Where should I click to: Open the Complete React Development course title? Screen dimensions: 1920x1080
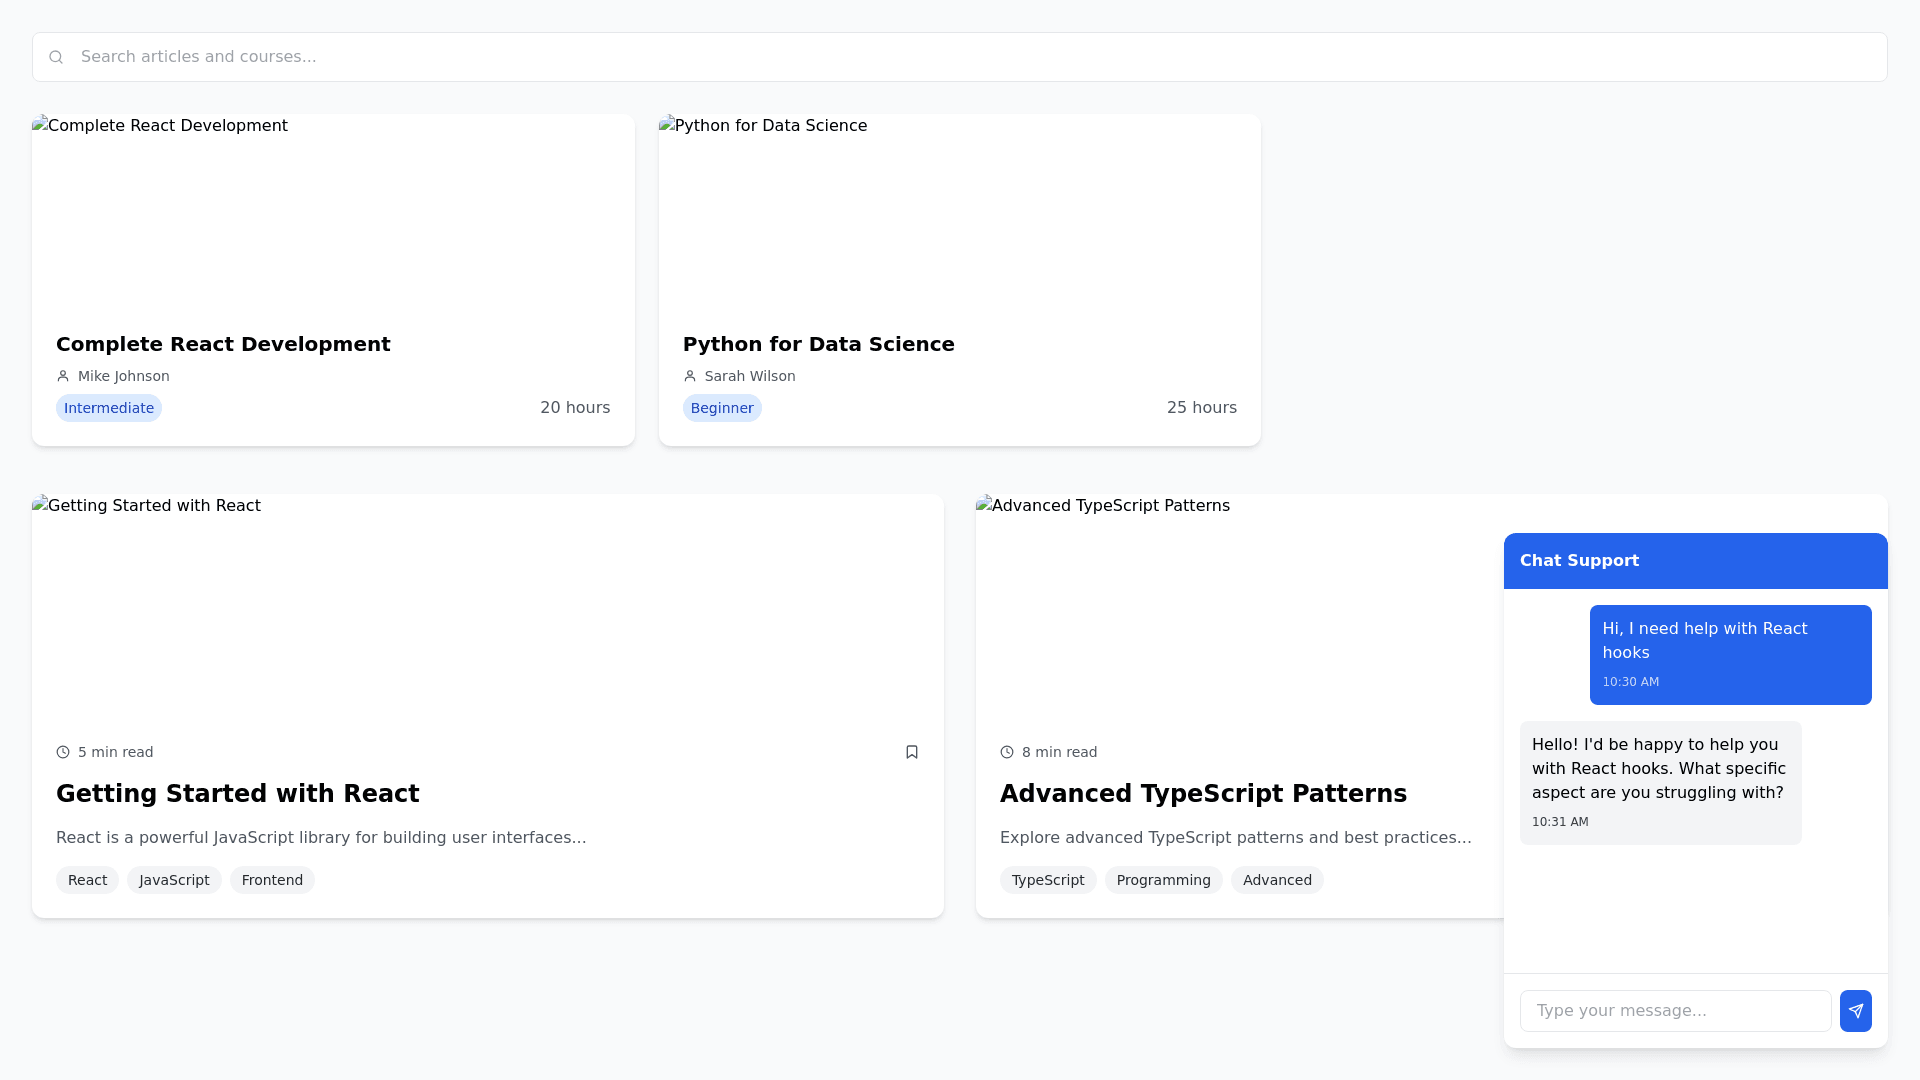[223, 344]
